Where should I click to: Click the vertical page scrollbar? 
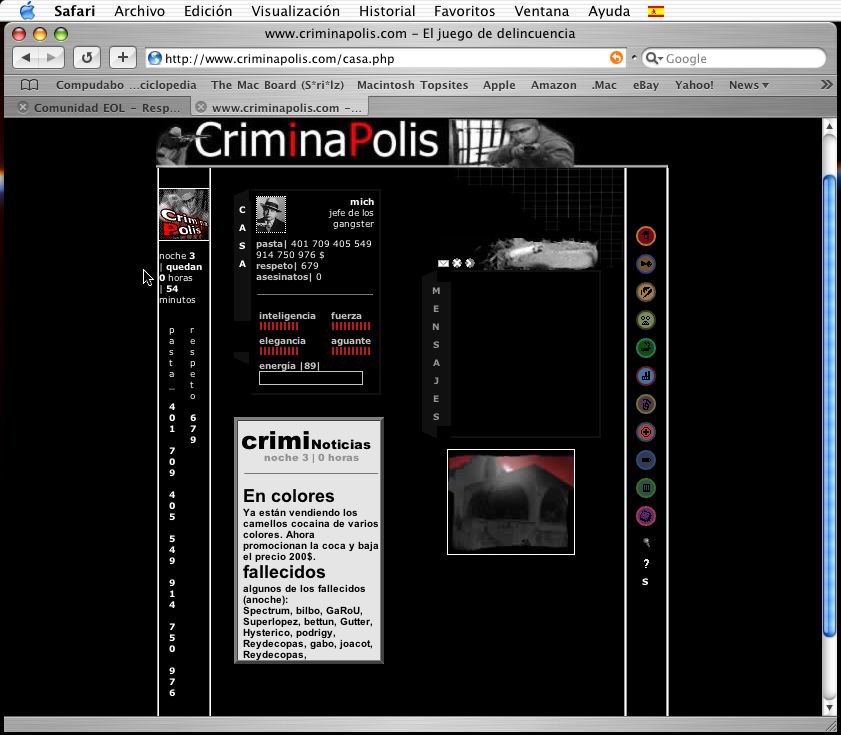pyautogui.click(x=828, y=400)
